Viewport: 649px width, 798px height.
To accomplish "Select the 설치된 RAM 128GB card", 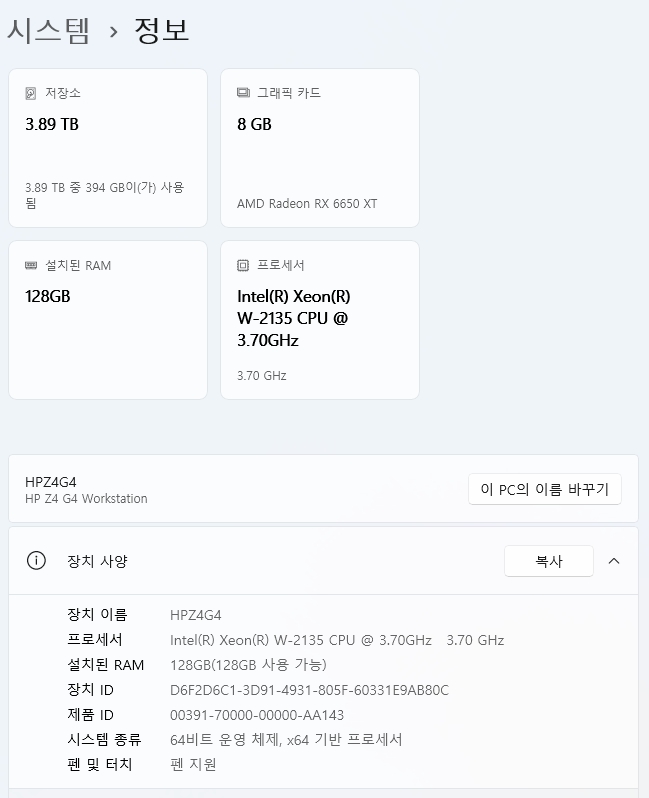I will (108, 320).
